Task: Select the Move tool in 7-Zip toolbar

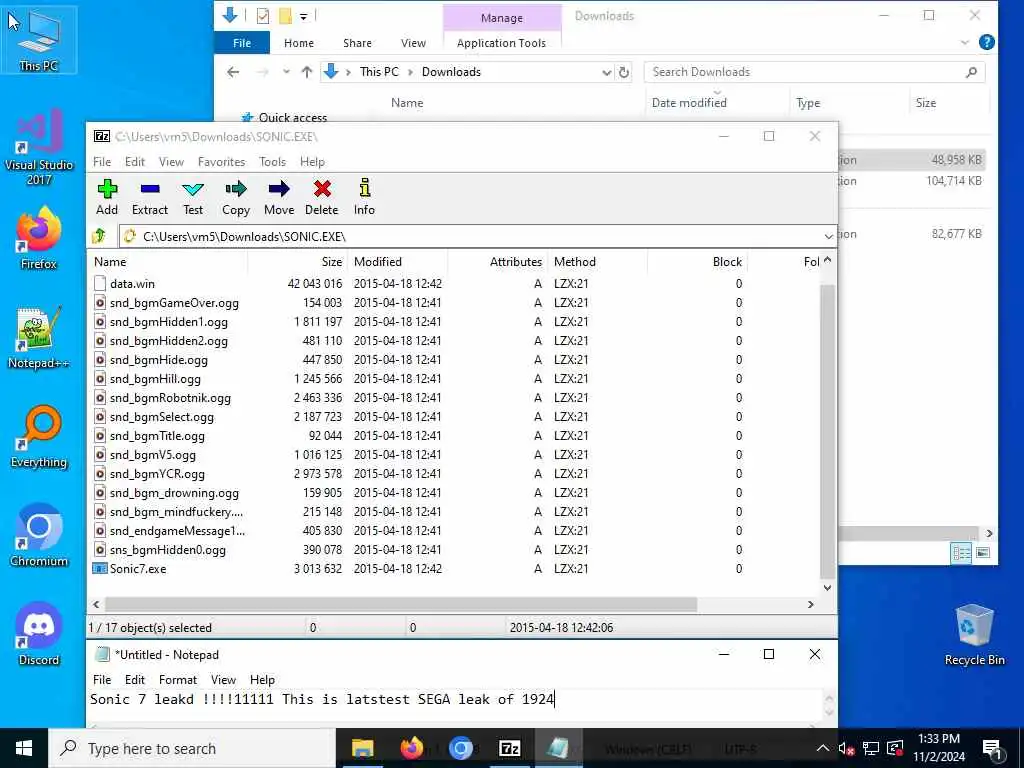Action: coord(279,197)
